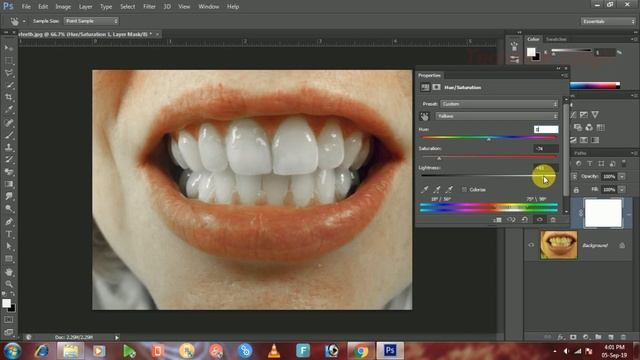
Task: Click the layer mask icon beside Hue/Saturation
Action: (x=436, y=87)
